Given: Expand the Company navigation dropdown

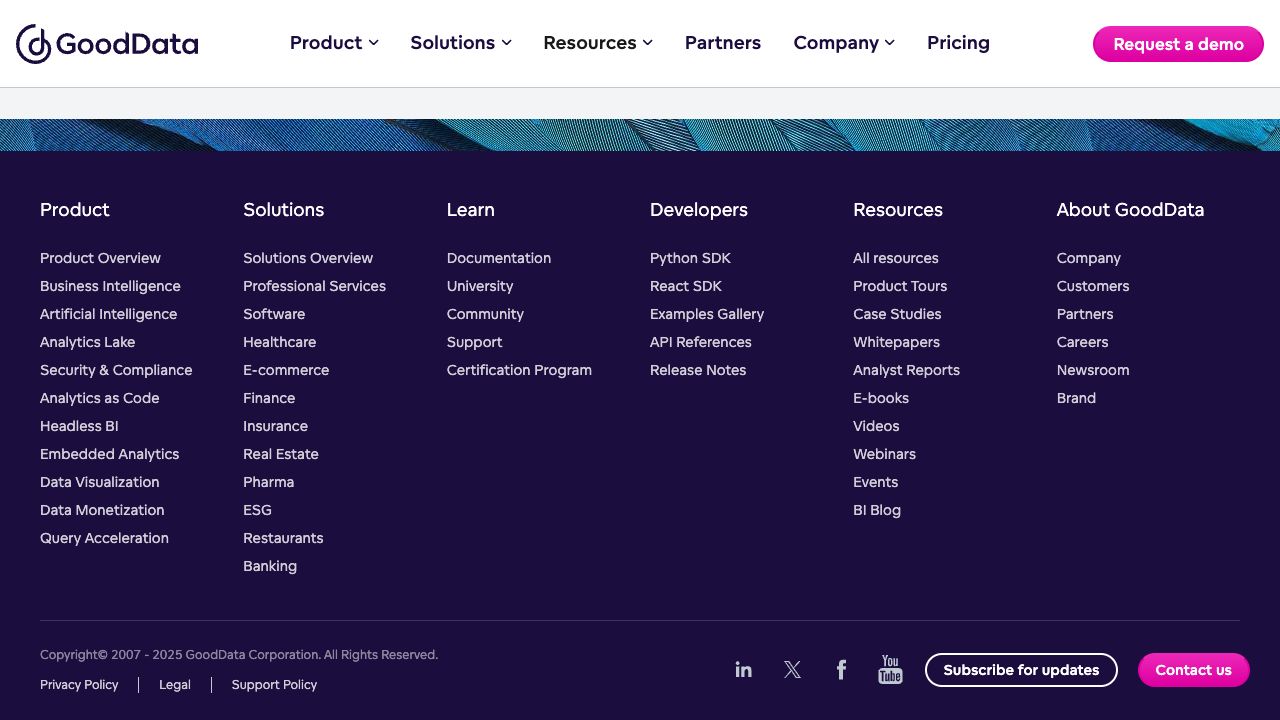Looking at the screenshot, I should pyautogui.click(x=844, y=43).
